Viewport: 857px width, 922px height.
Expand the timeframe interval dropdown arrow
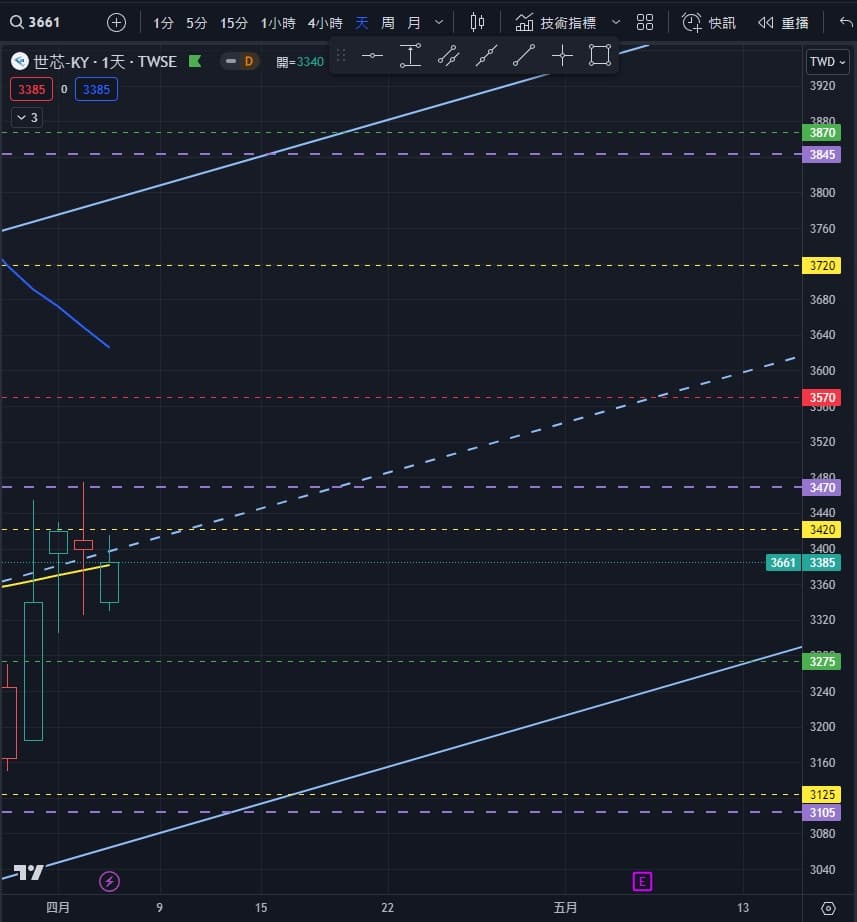[439, 22]
